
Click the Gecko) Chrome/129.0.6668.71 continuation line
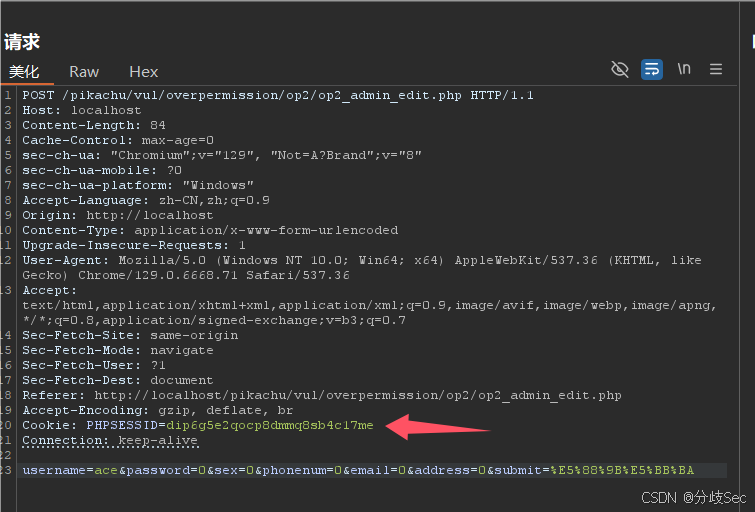click(186, 275)
